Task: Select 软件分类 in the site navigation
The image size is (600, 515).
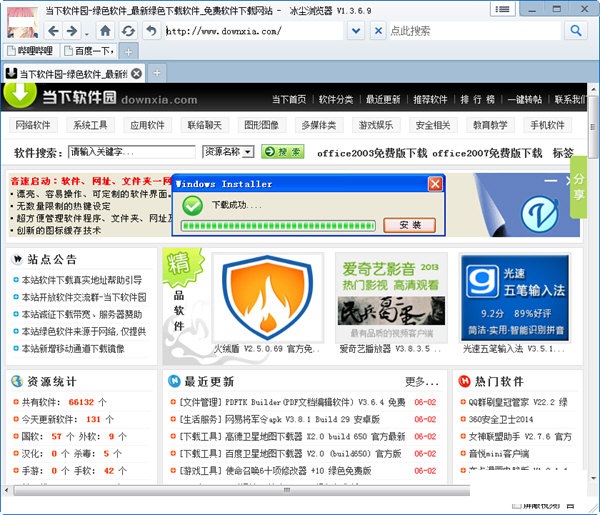Action: point(336,99)
